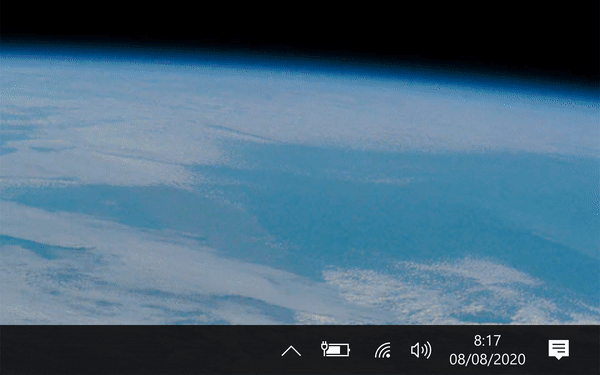Image resolution: width=600 pixels, height=375 pixels.
Task: Click the sound waves of the volume icon
Action: (427, 350)
